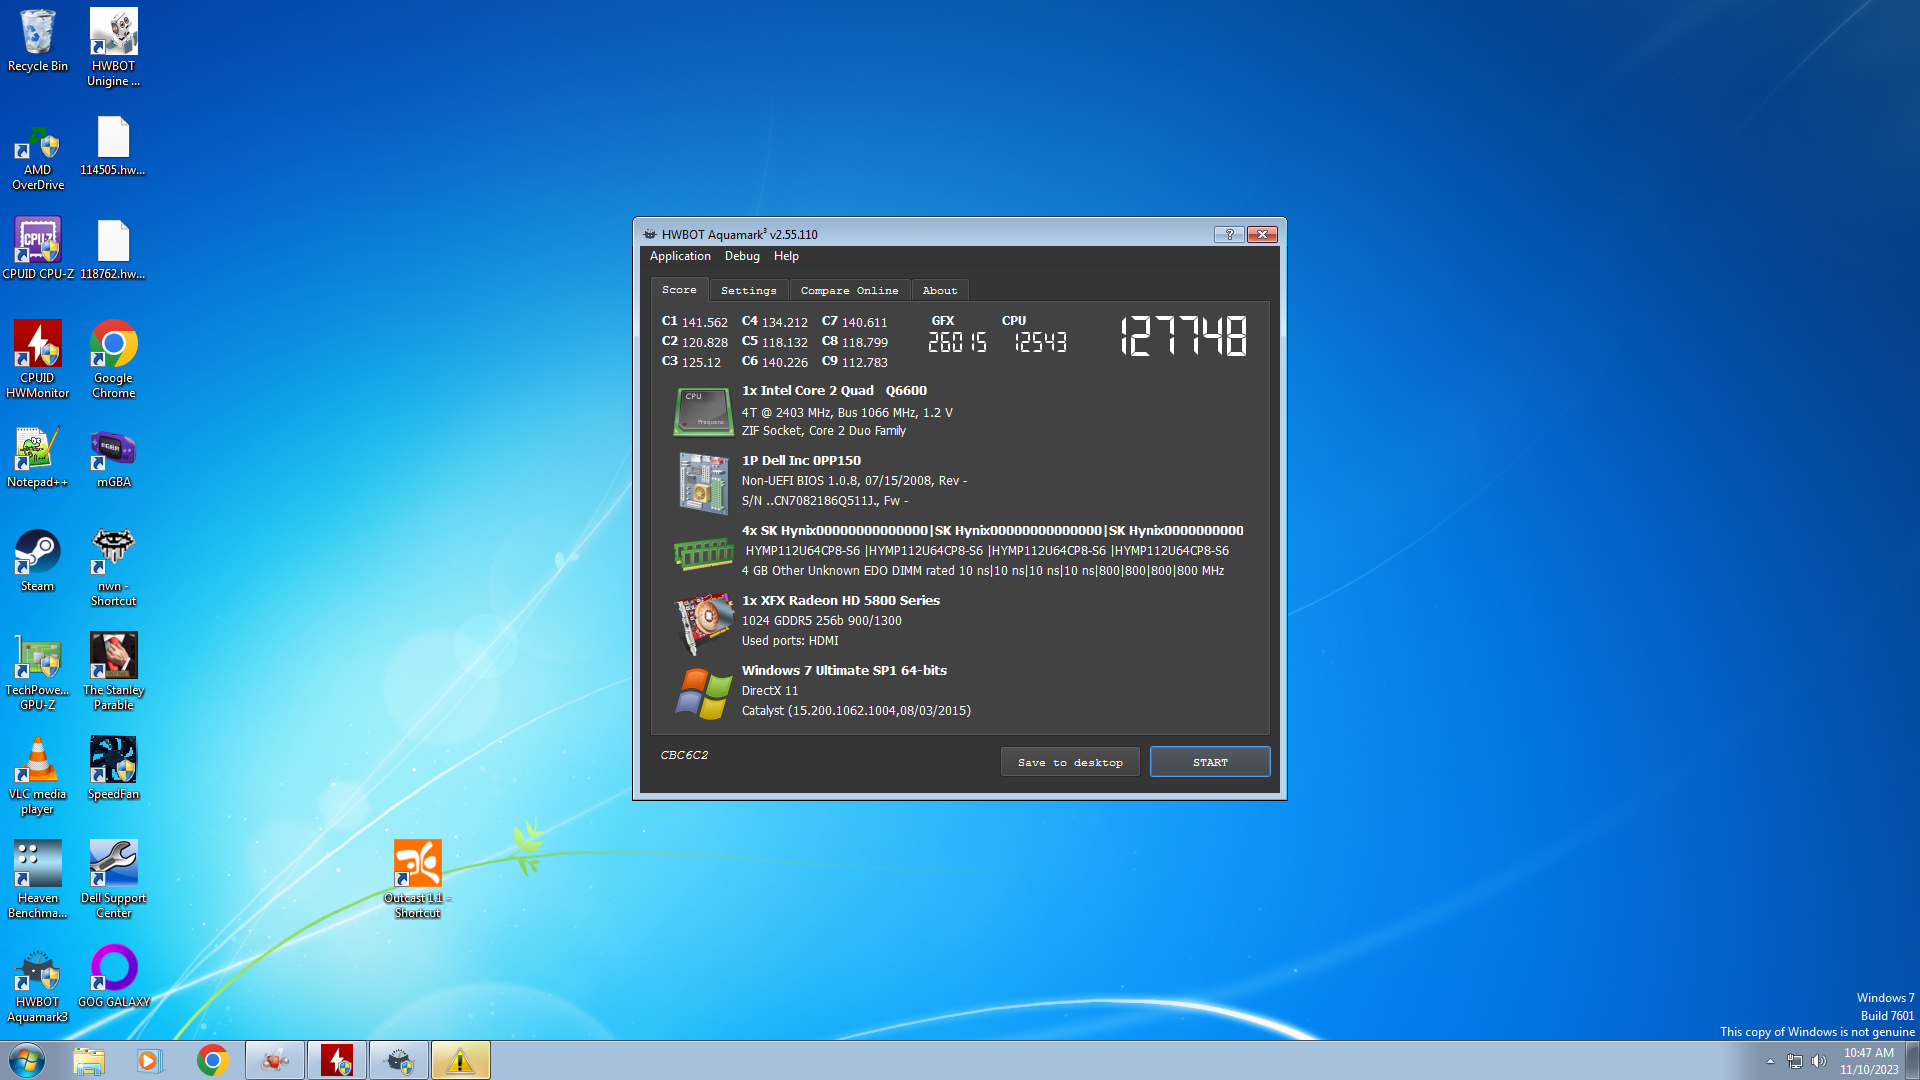Open nwn - Shortcut icon
This screenshot has width=1920, height=1080.
[113, 567]
